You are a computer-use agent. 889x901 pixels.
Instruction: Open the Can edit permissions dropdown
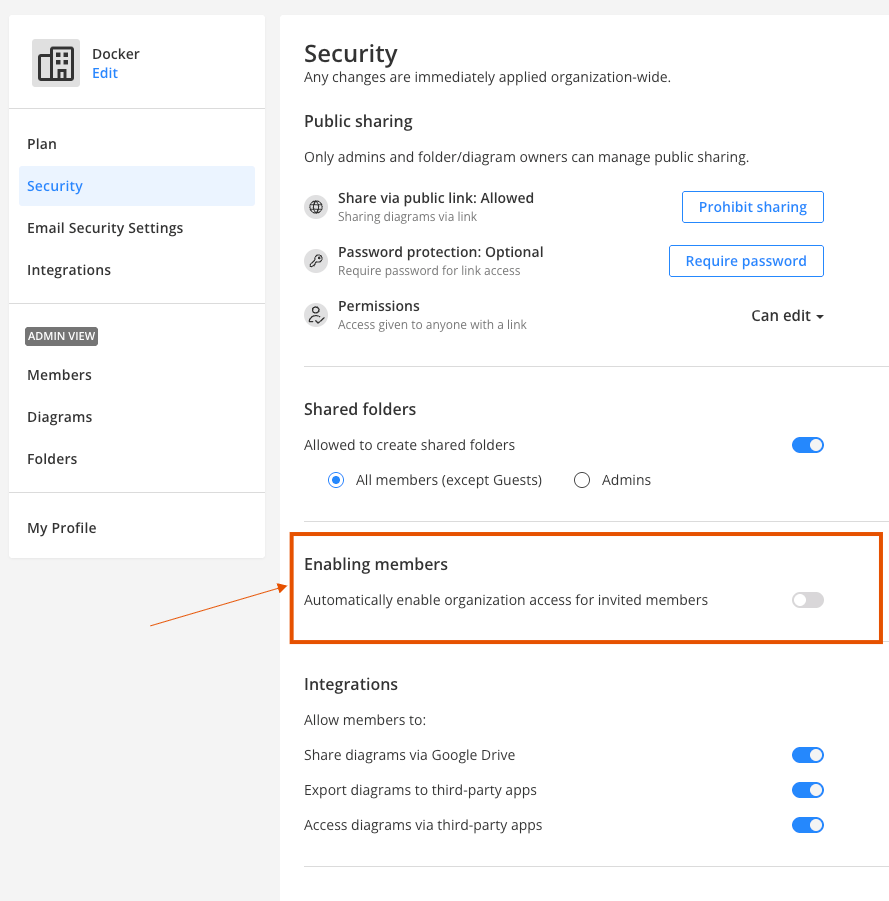pos(787,315)
